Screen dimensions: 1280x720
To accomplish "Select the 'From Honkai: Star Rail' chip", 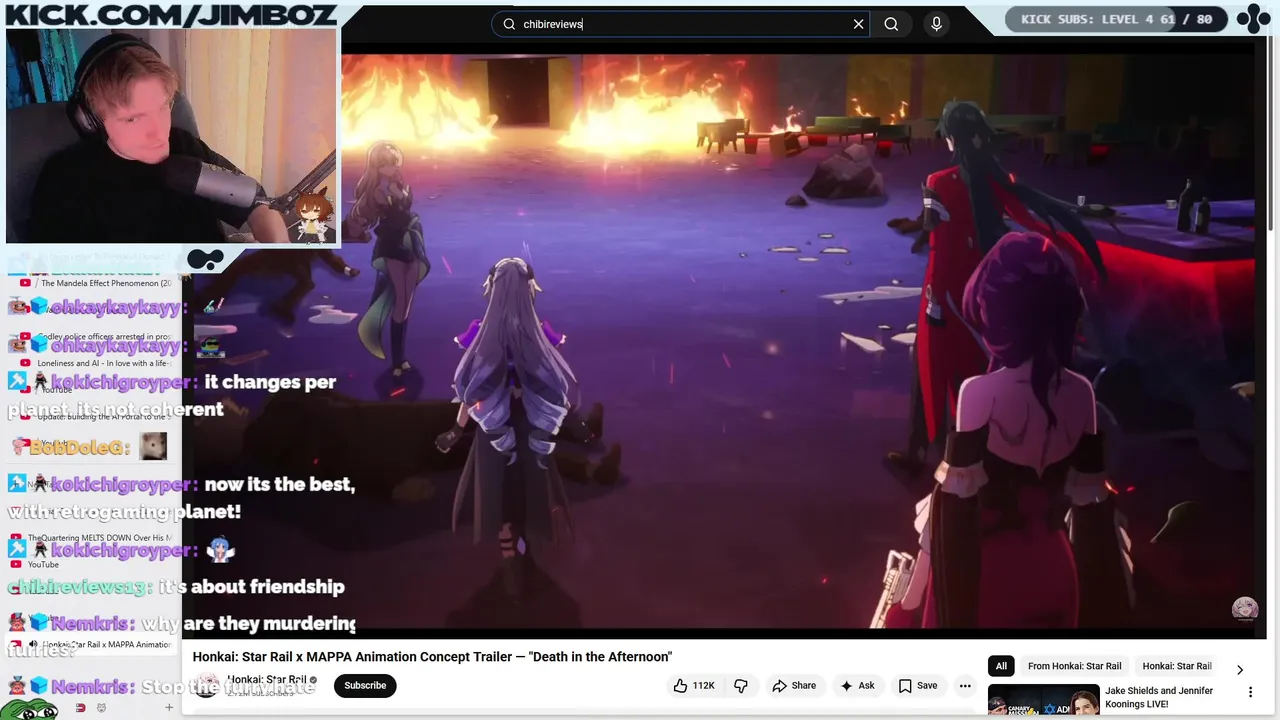I will tap(1074, 666).
